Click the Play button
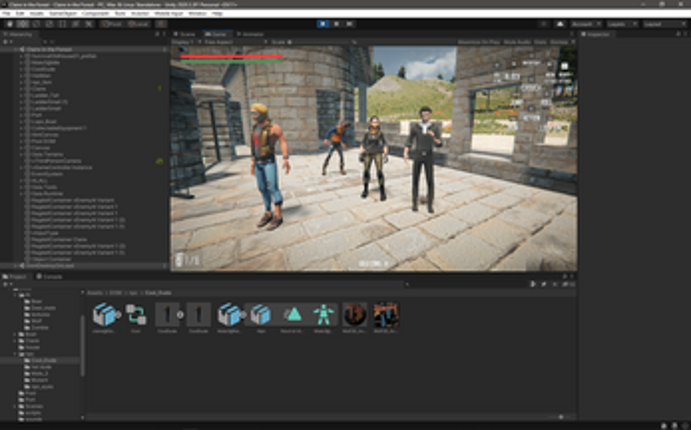Screen dimensions: 691x430 point(323,24)
